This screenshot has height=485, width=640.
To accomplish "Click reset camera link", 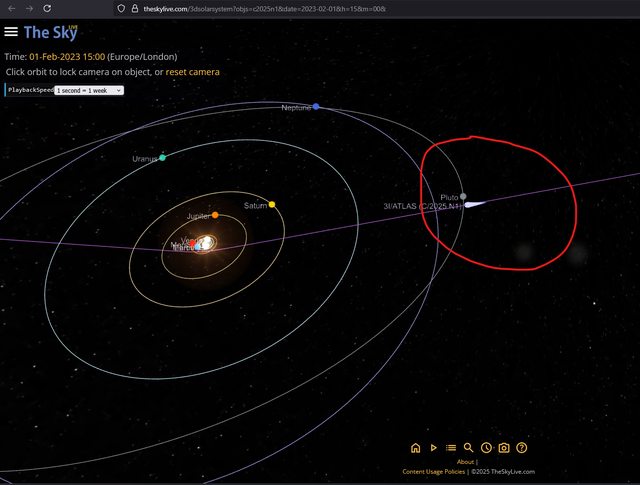I will [192, 72].
